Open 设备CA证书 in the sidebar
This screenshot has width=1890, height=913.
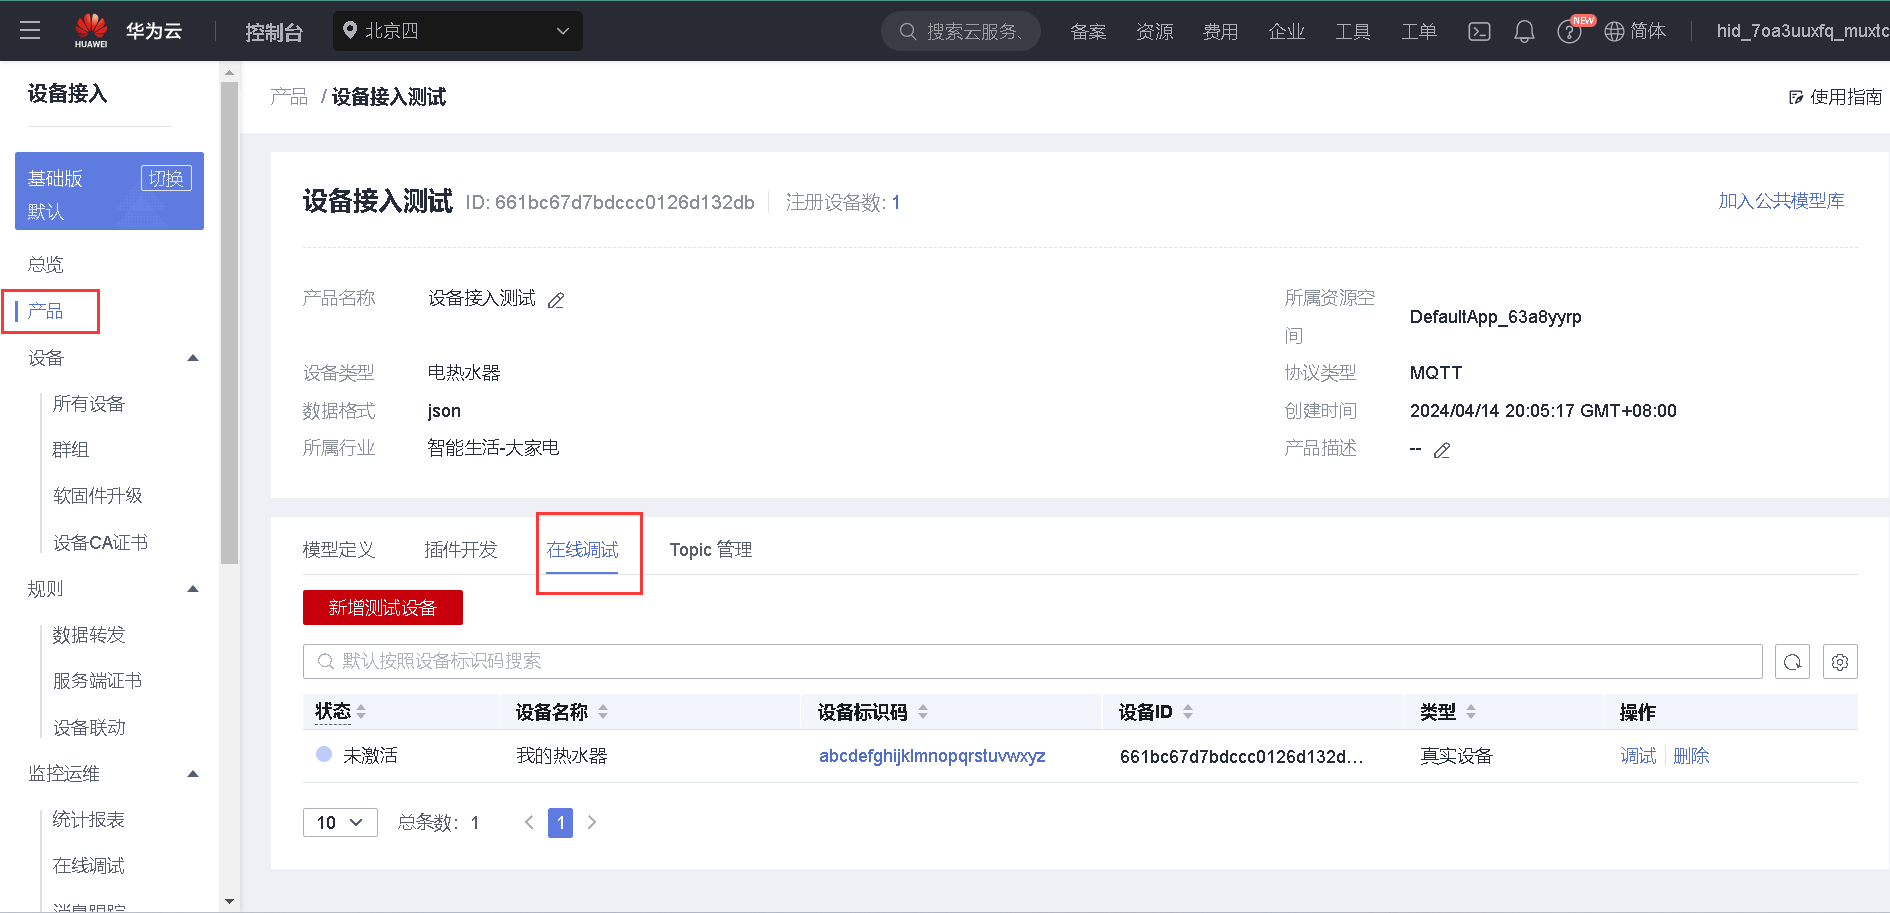tap(100, 543)
